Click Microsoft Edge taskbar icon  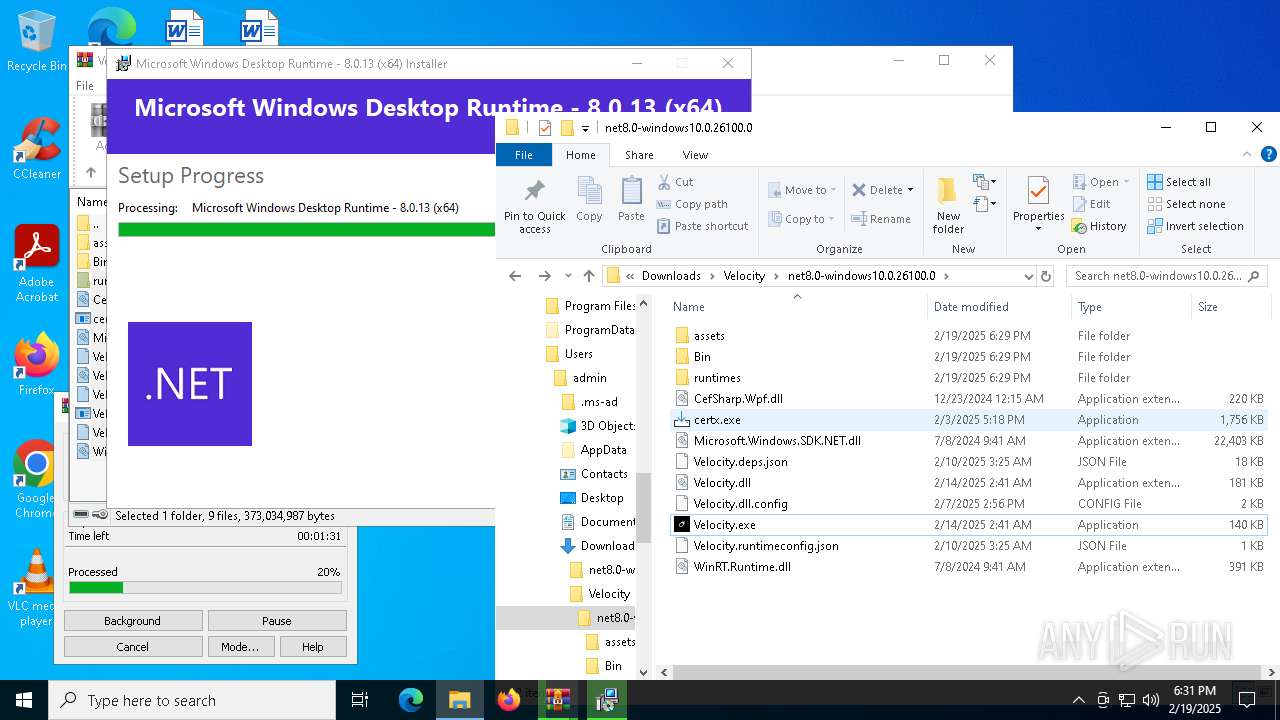pyautogui.click(x=411, y=700)
